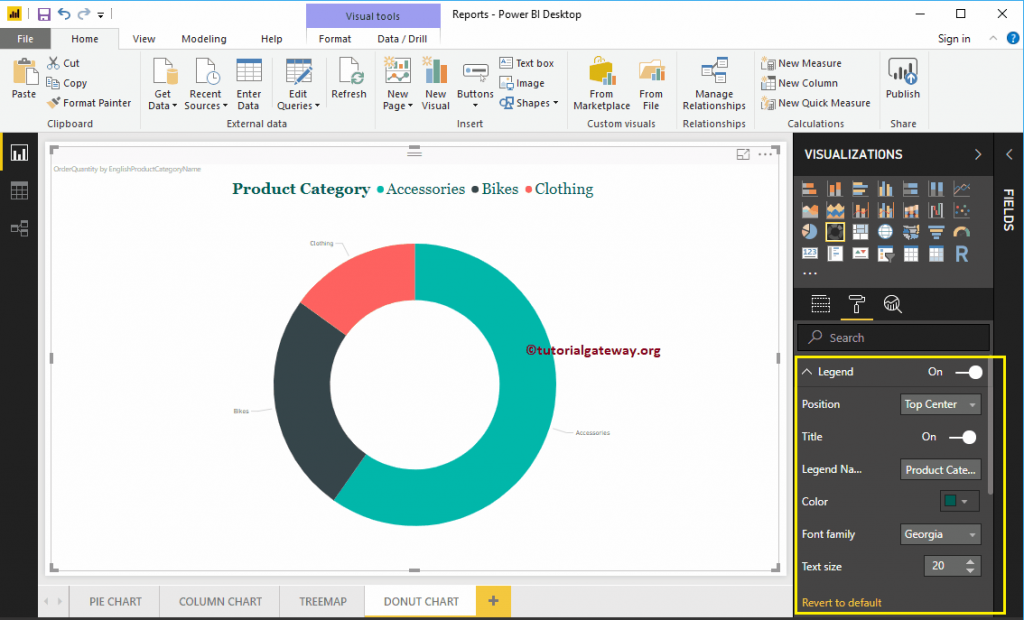Select the KPI visualization icon
This screenshot has width=1024, height=620.
click(860, 253)
